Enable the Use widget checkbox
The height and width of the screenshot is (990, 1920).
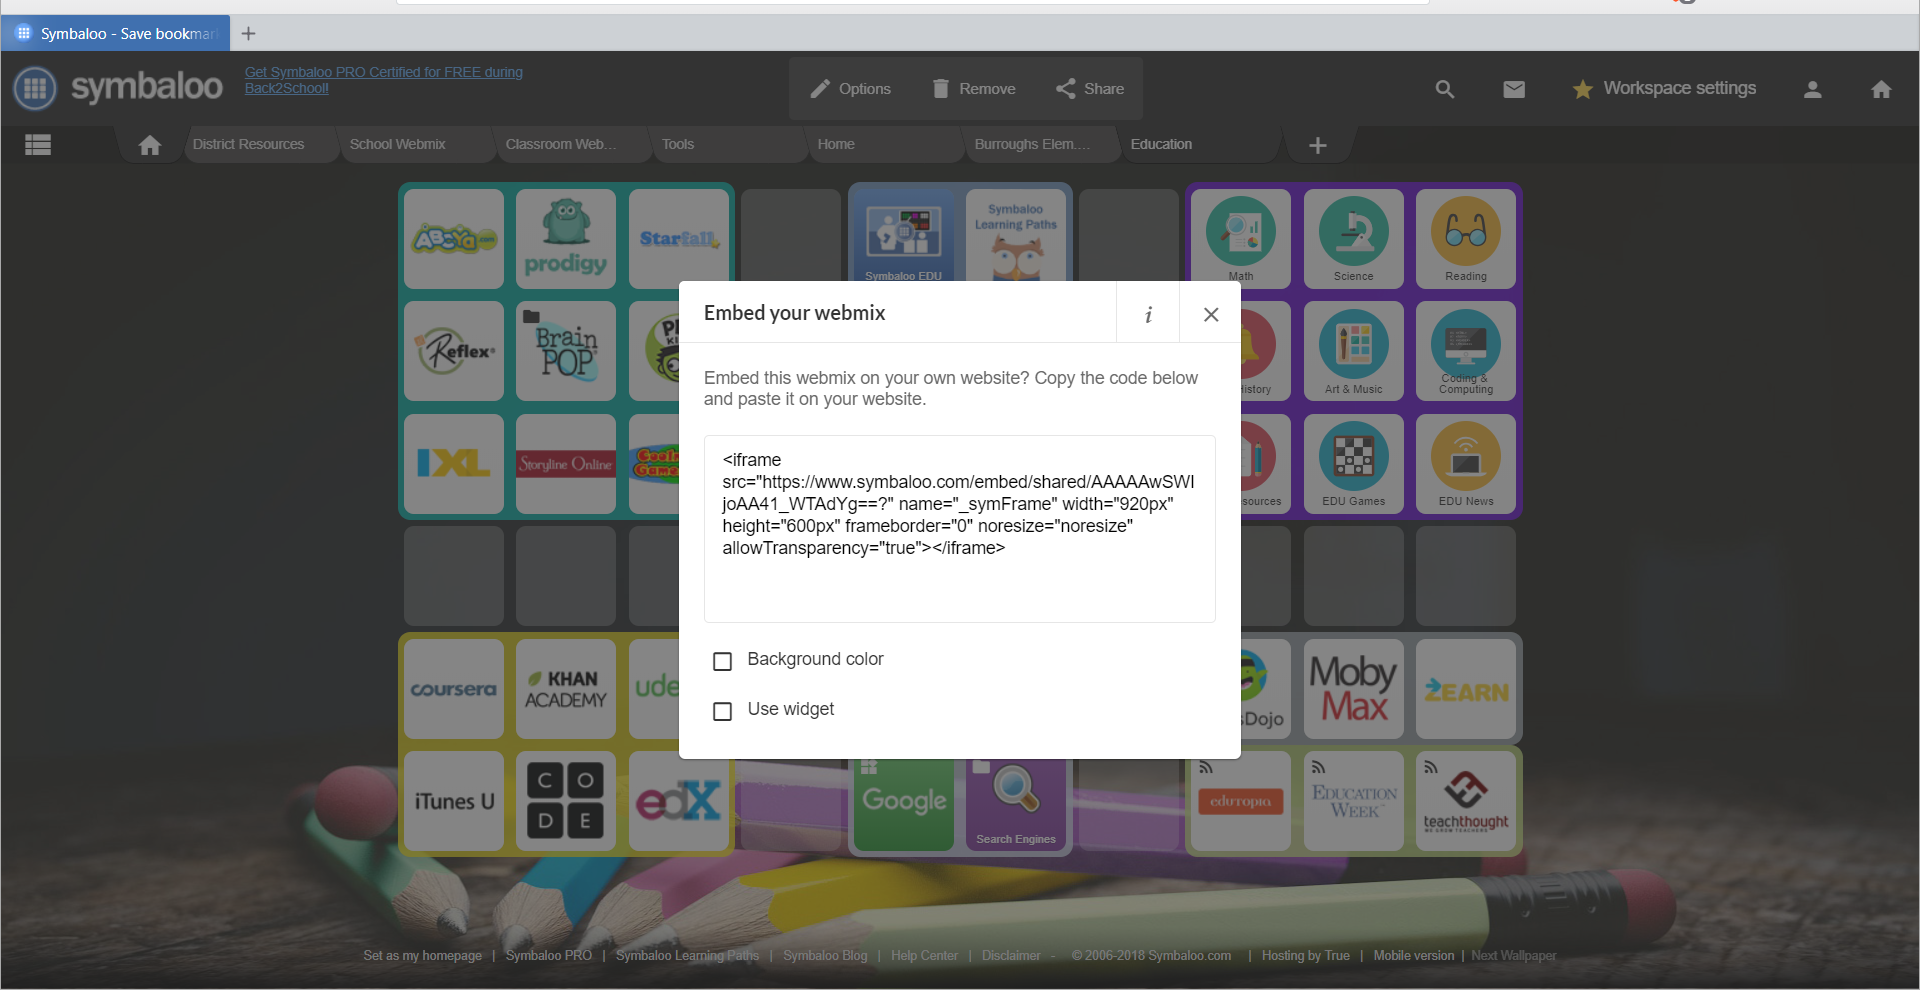[x=722, y=711]
